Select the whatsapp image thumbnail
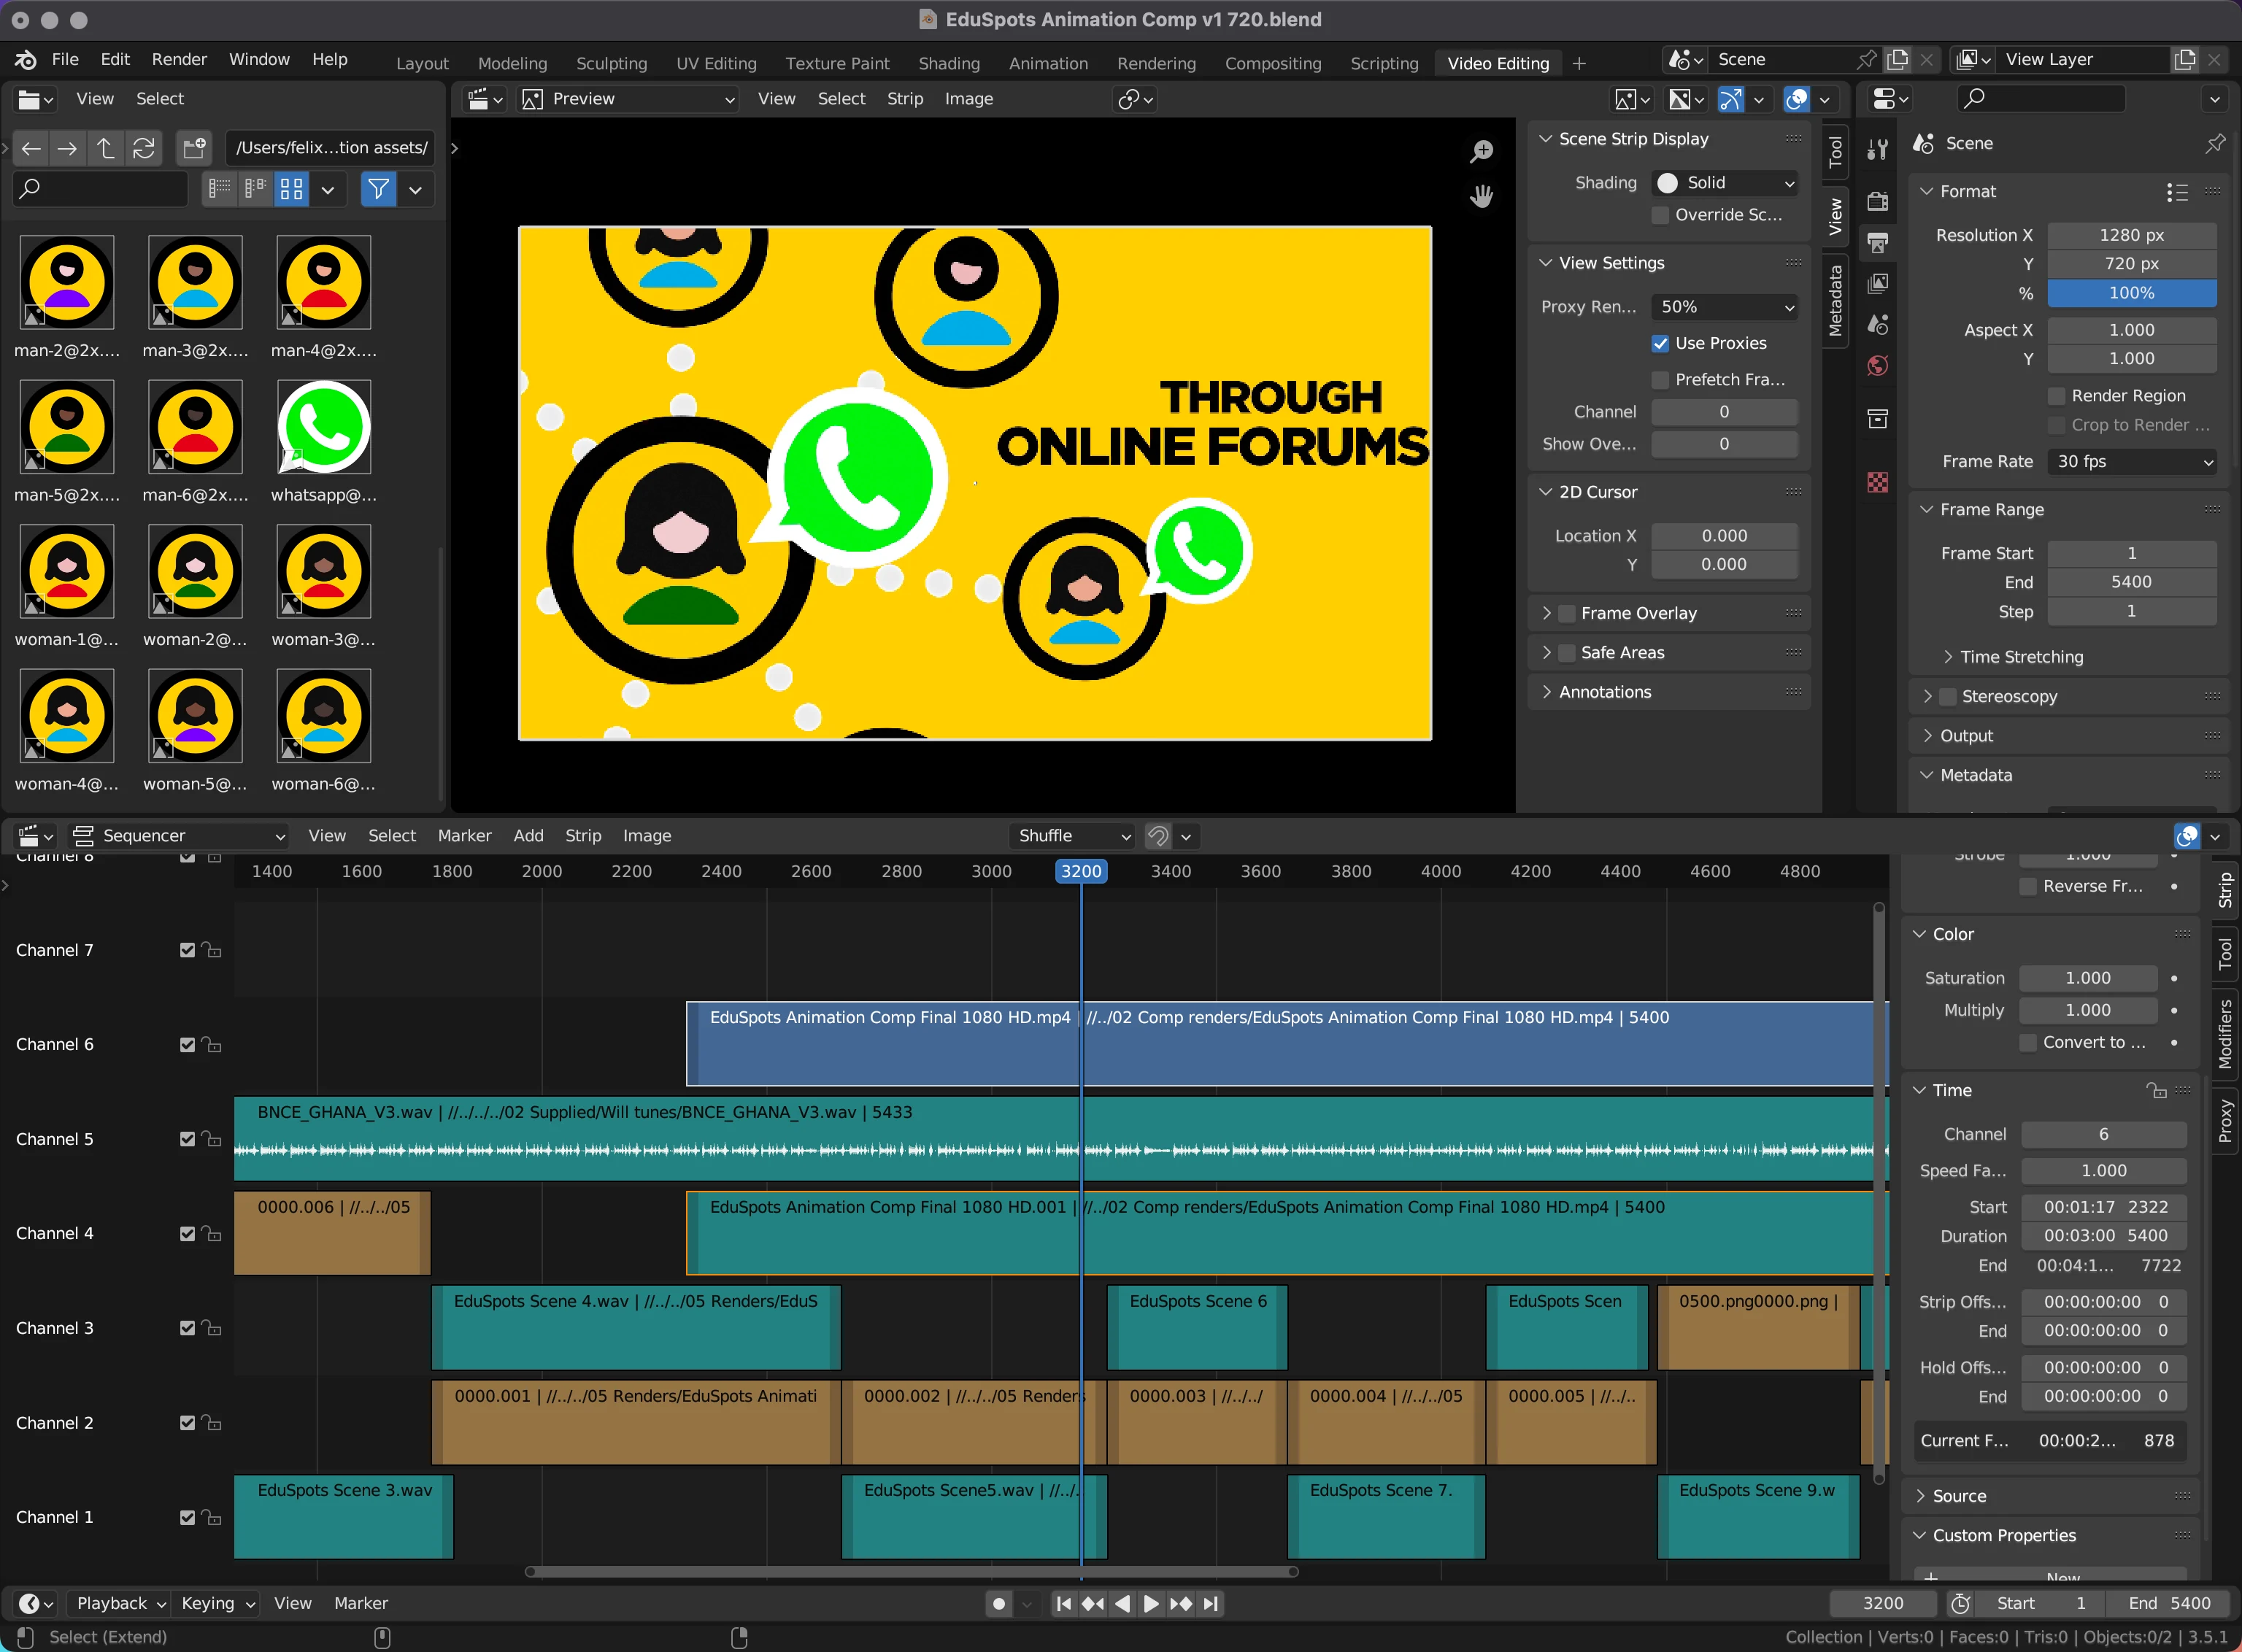Screen dimensions: 2242x1652 (323, 428)
